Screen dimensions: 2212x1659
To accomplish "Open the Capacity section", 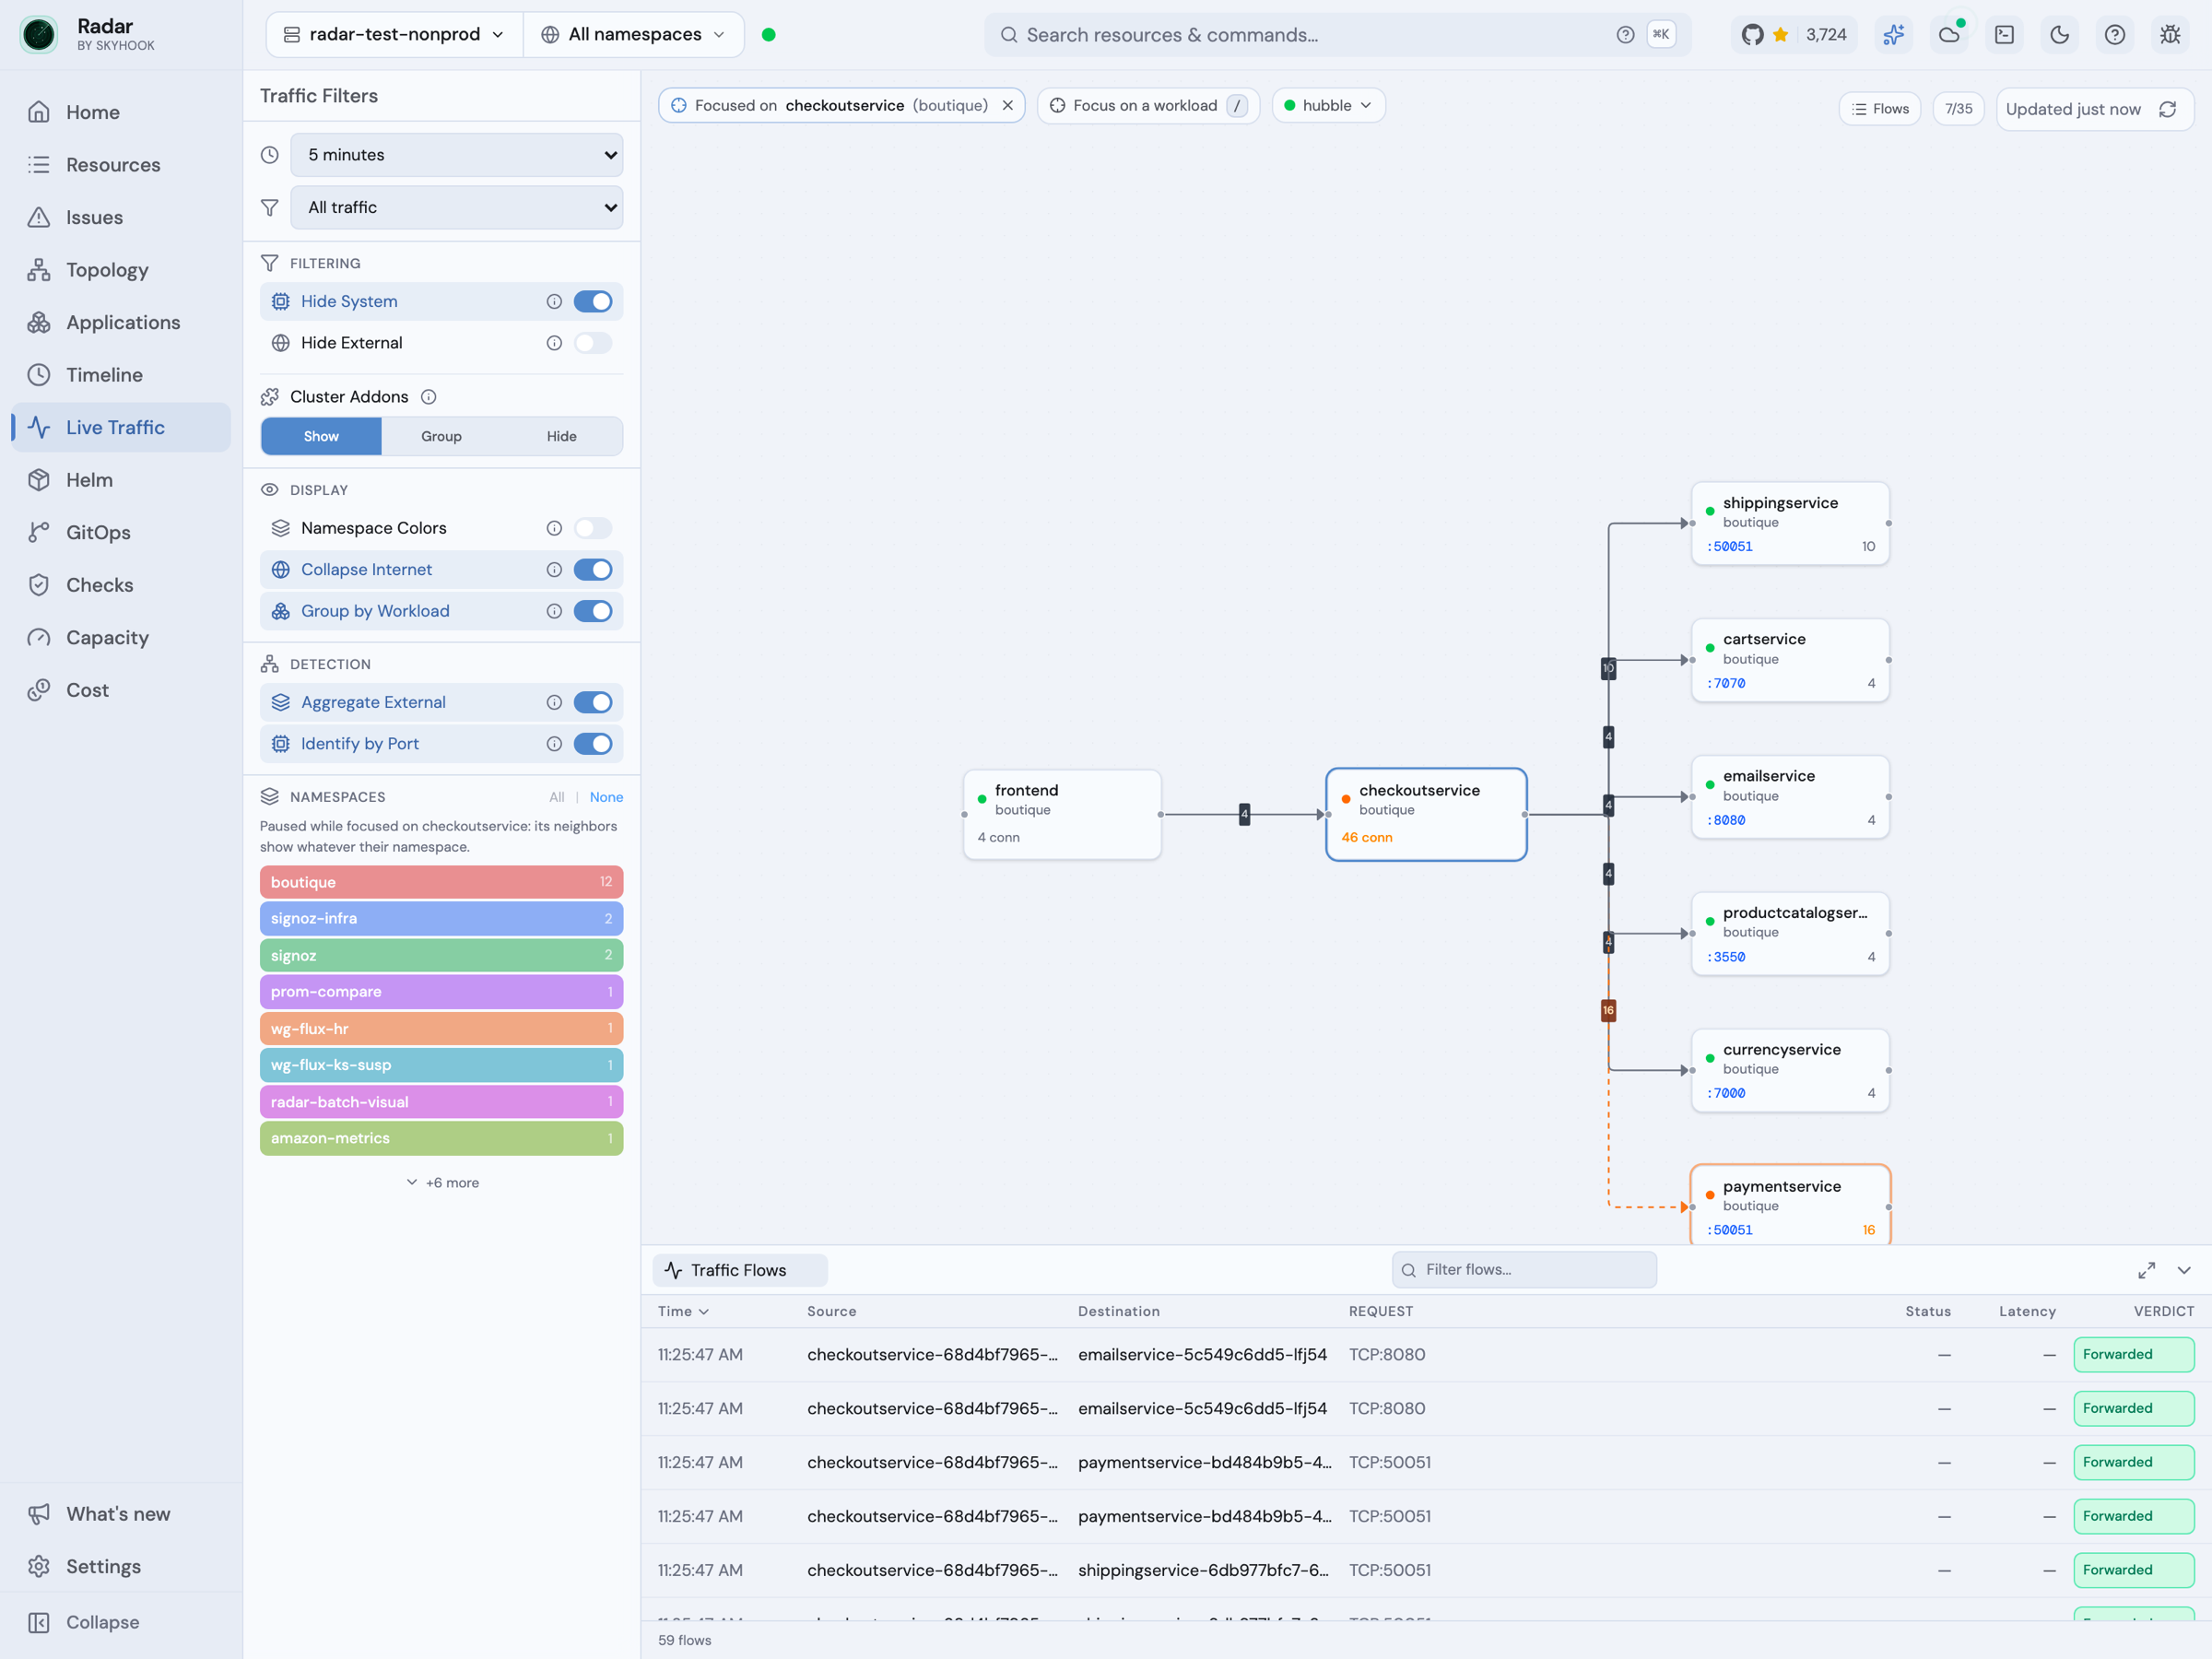I will (121, 637).
